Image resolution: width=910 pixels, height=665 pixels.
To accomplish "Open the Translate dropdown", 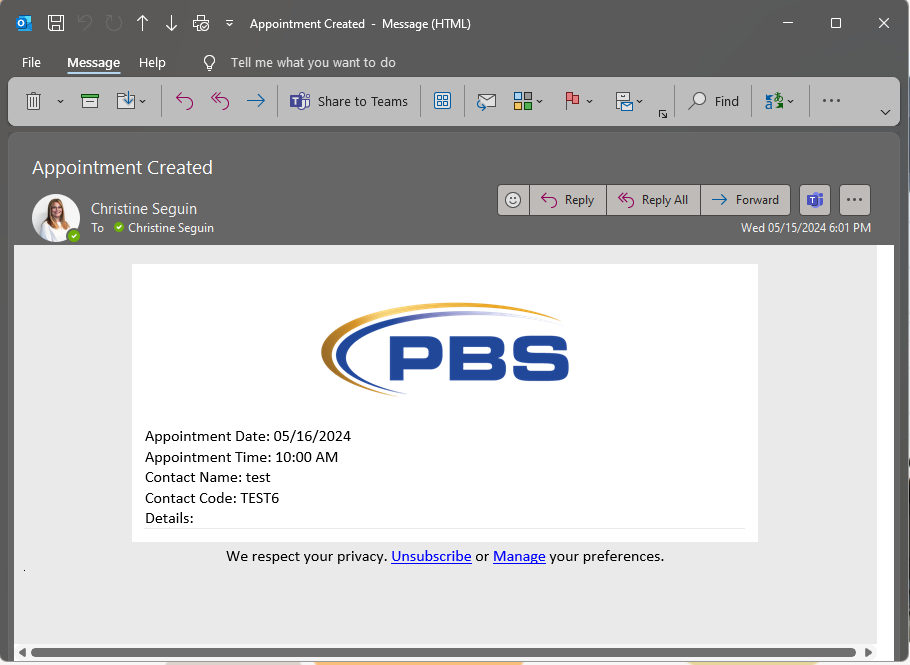I will 779,101.
